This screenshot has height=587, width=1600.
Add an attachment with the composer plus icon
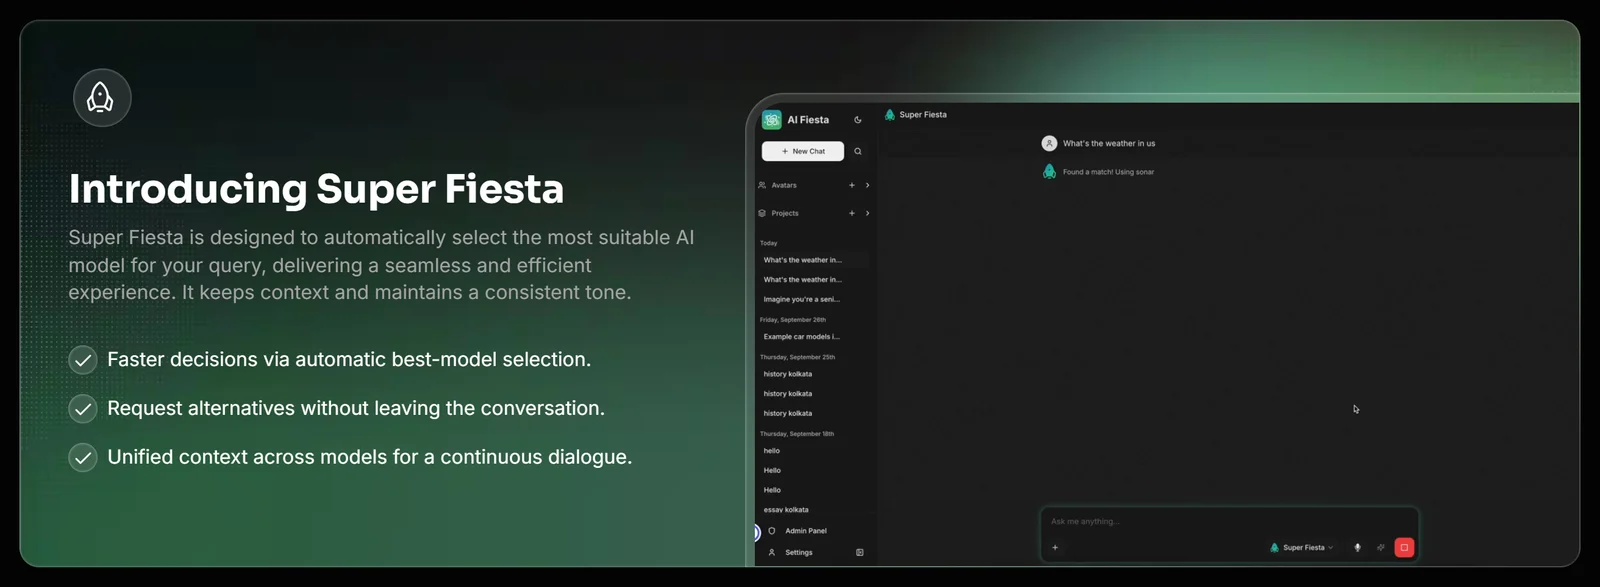pyautogui.click(x=1055, y=548)
